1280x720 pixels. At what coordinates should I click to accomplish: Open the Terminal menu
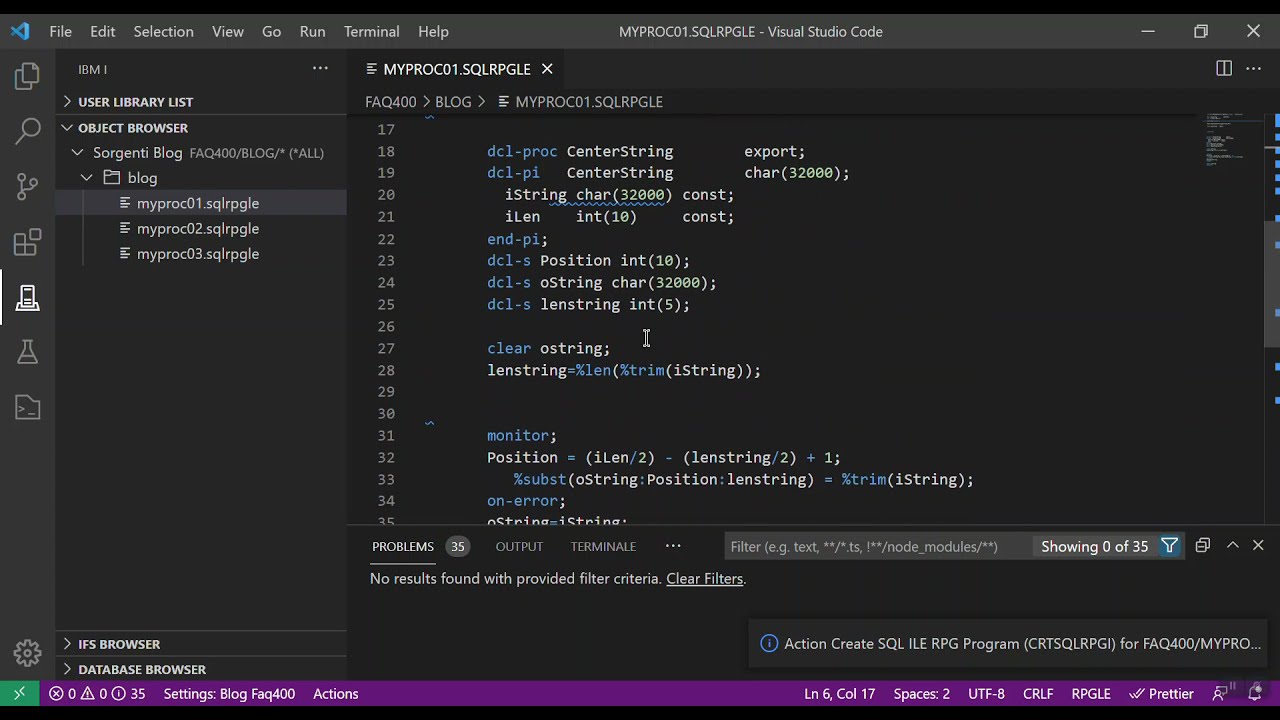pyautogui.click(x=372, y=31)
